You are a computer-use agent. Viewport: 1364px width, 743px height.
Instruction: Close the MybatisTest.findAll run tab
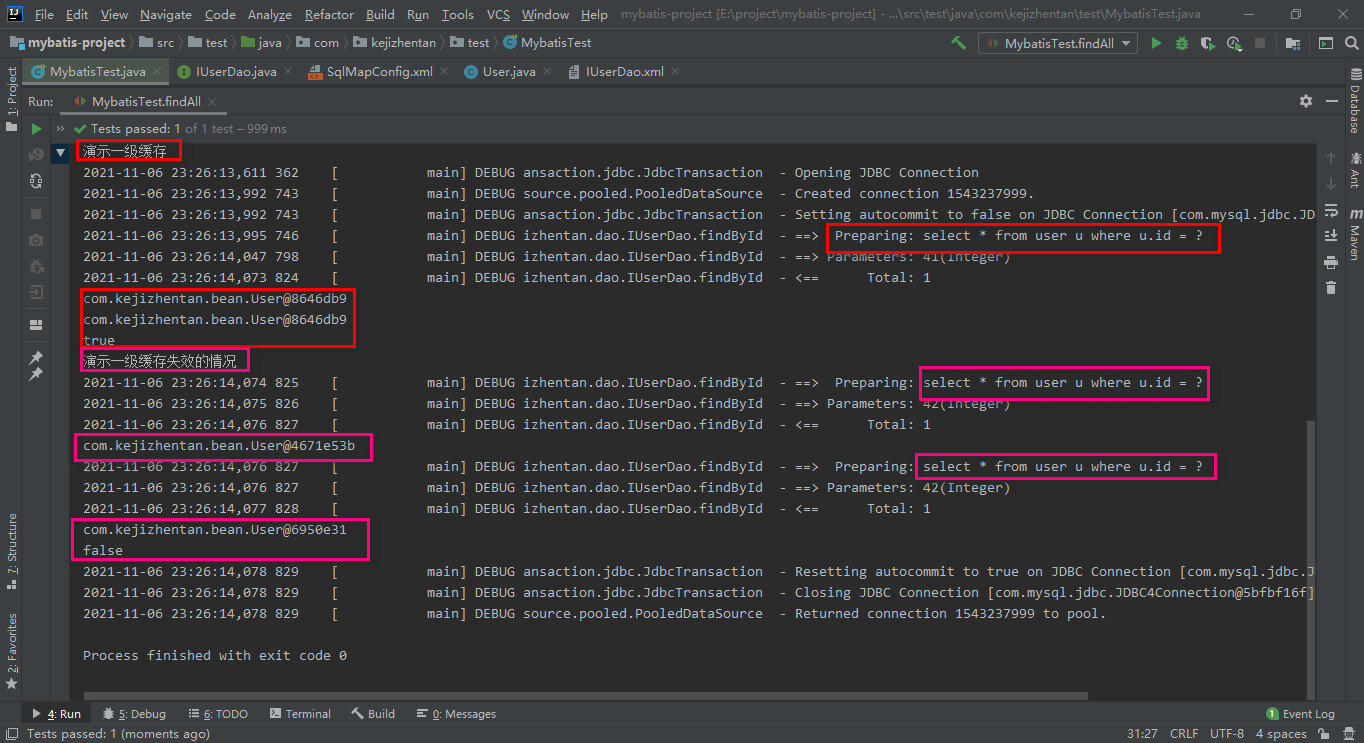211,101
